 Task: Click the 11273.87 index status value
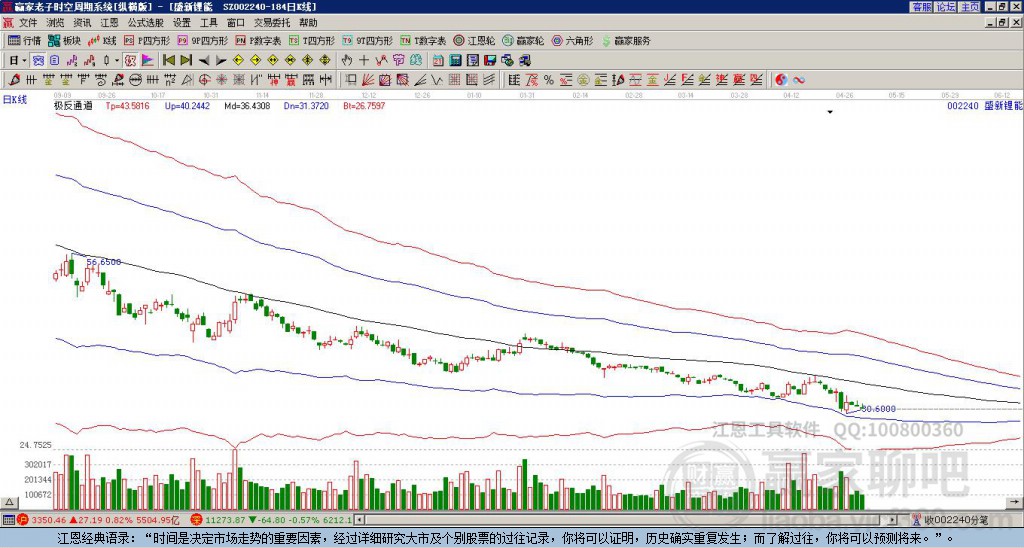pos(224,520)
